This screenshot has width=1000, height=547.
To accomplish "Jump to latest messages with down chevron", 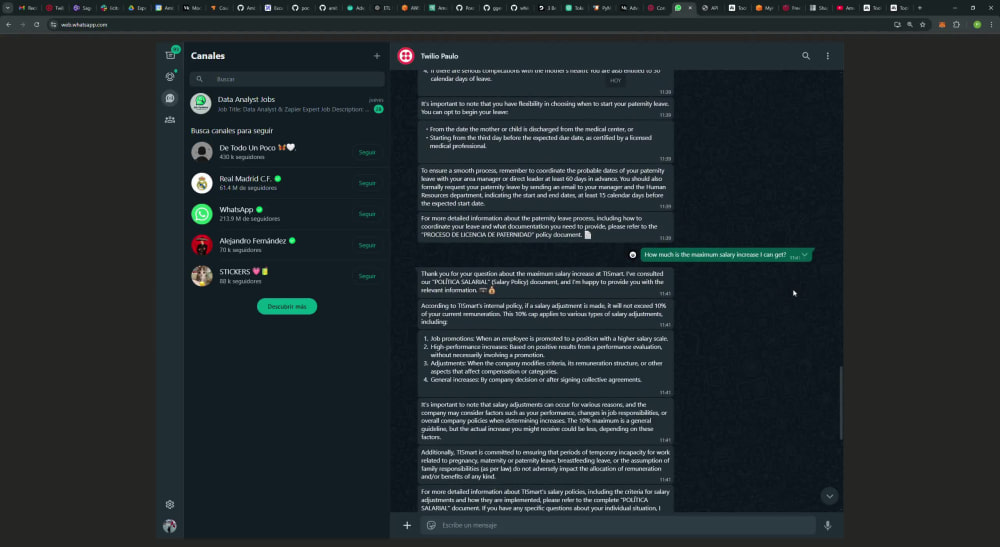I will [x=829, y=496].
